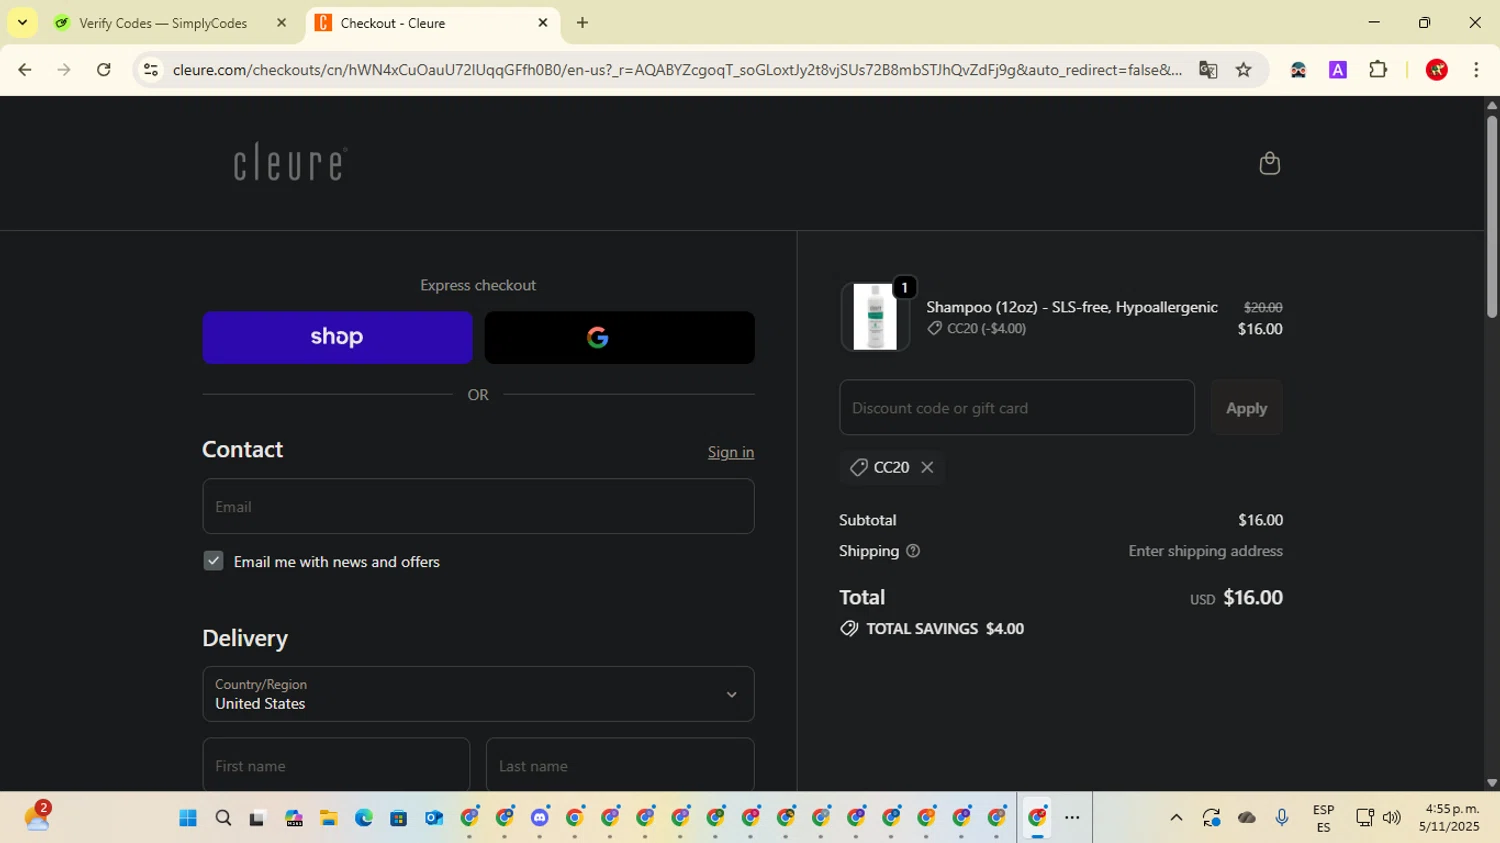Click the Last name field
This screenshot has height=843, width=1500.
click(620, 765)
